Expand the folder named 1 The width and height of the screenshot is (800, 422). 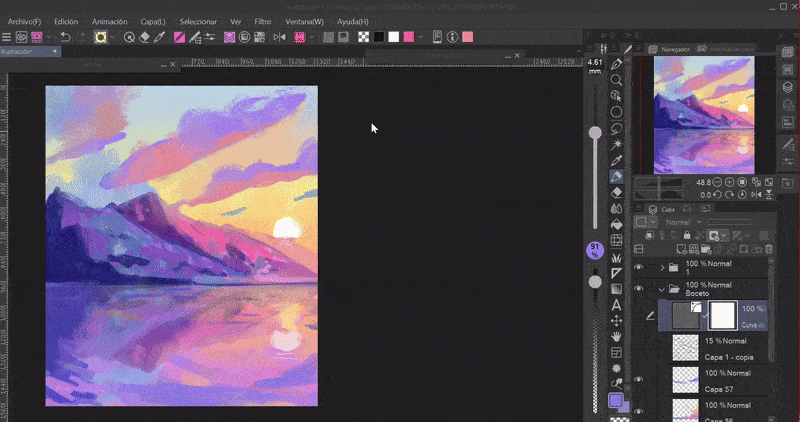coord(662,267)
